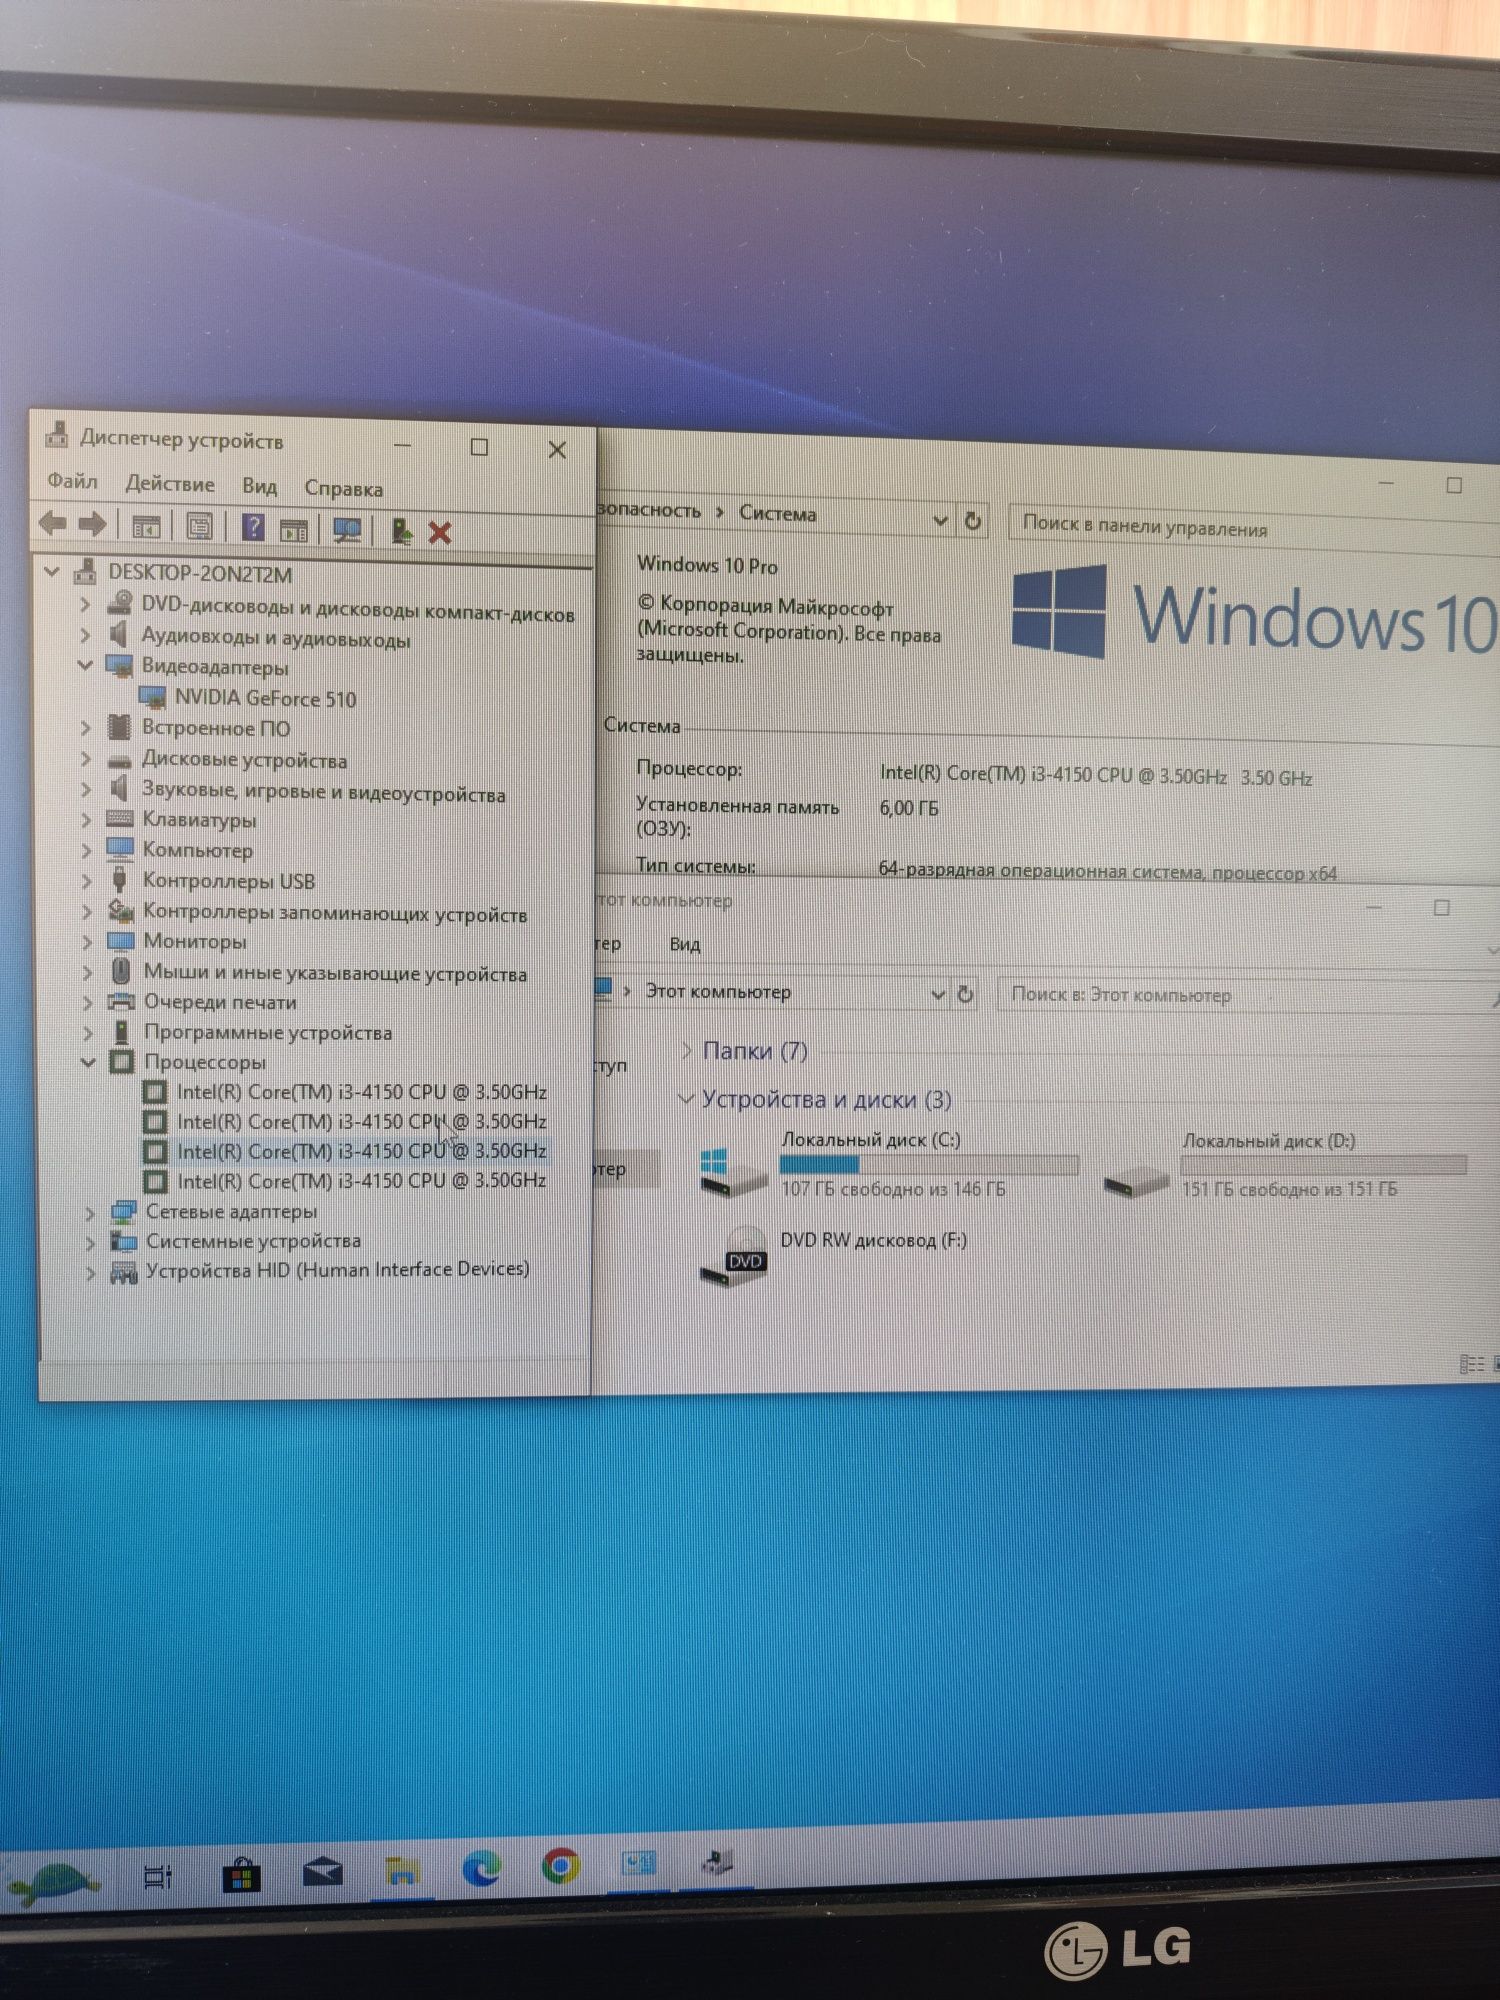1500x2000 pixels.
Task: Expand the Мониторы node
Action: tap(87, 941)
